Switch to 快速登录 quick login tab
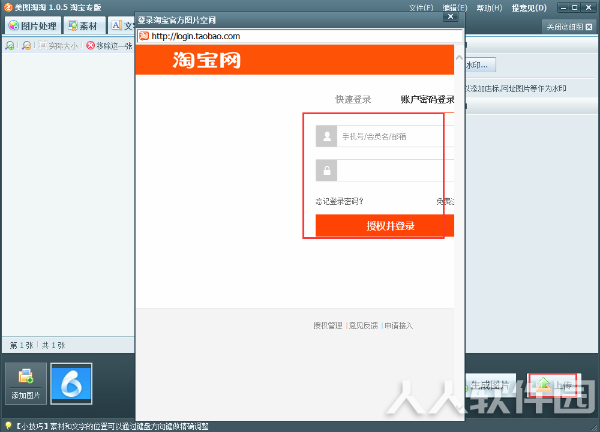 [353, 99]
